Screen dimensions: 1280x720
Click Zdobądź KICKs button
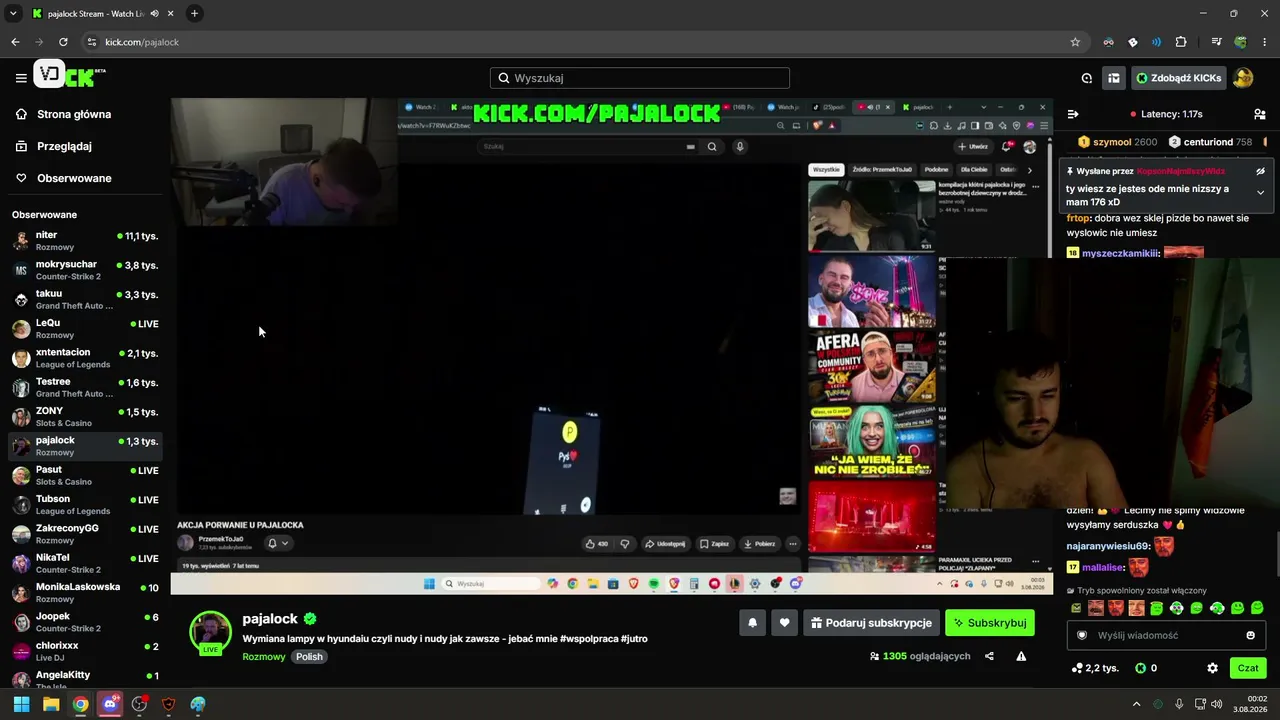1178,78
